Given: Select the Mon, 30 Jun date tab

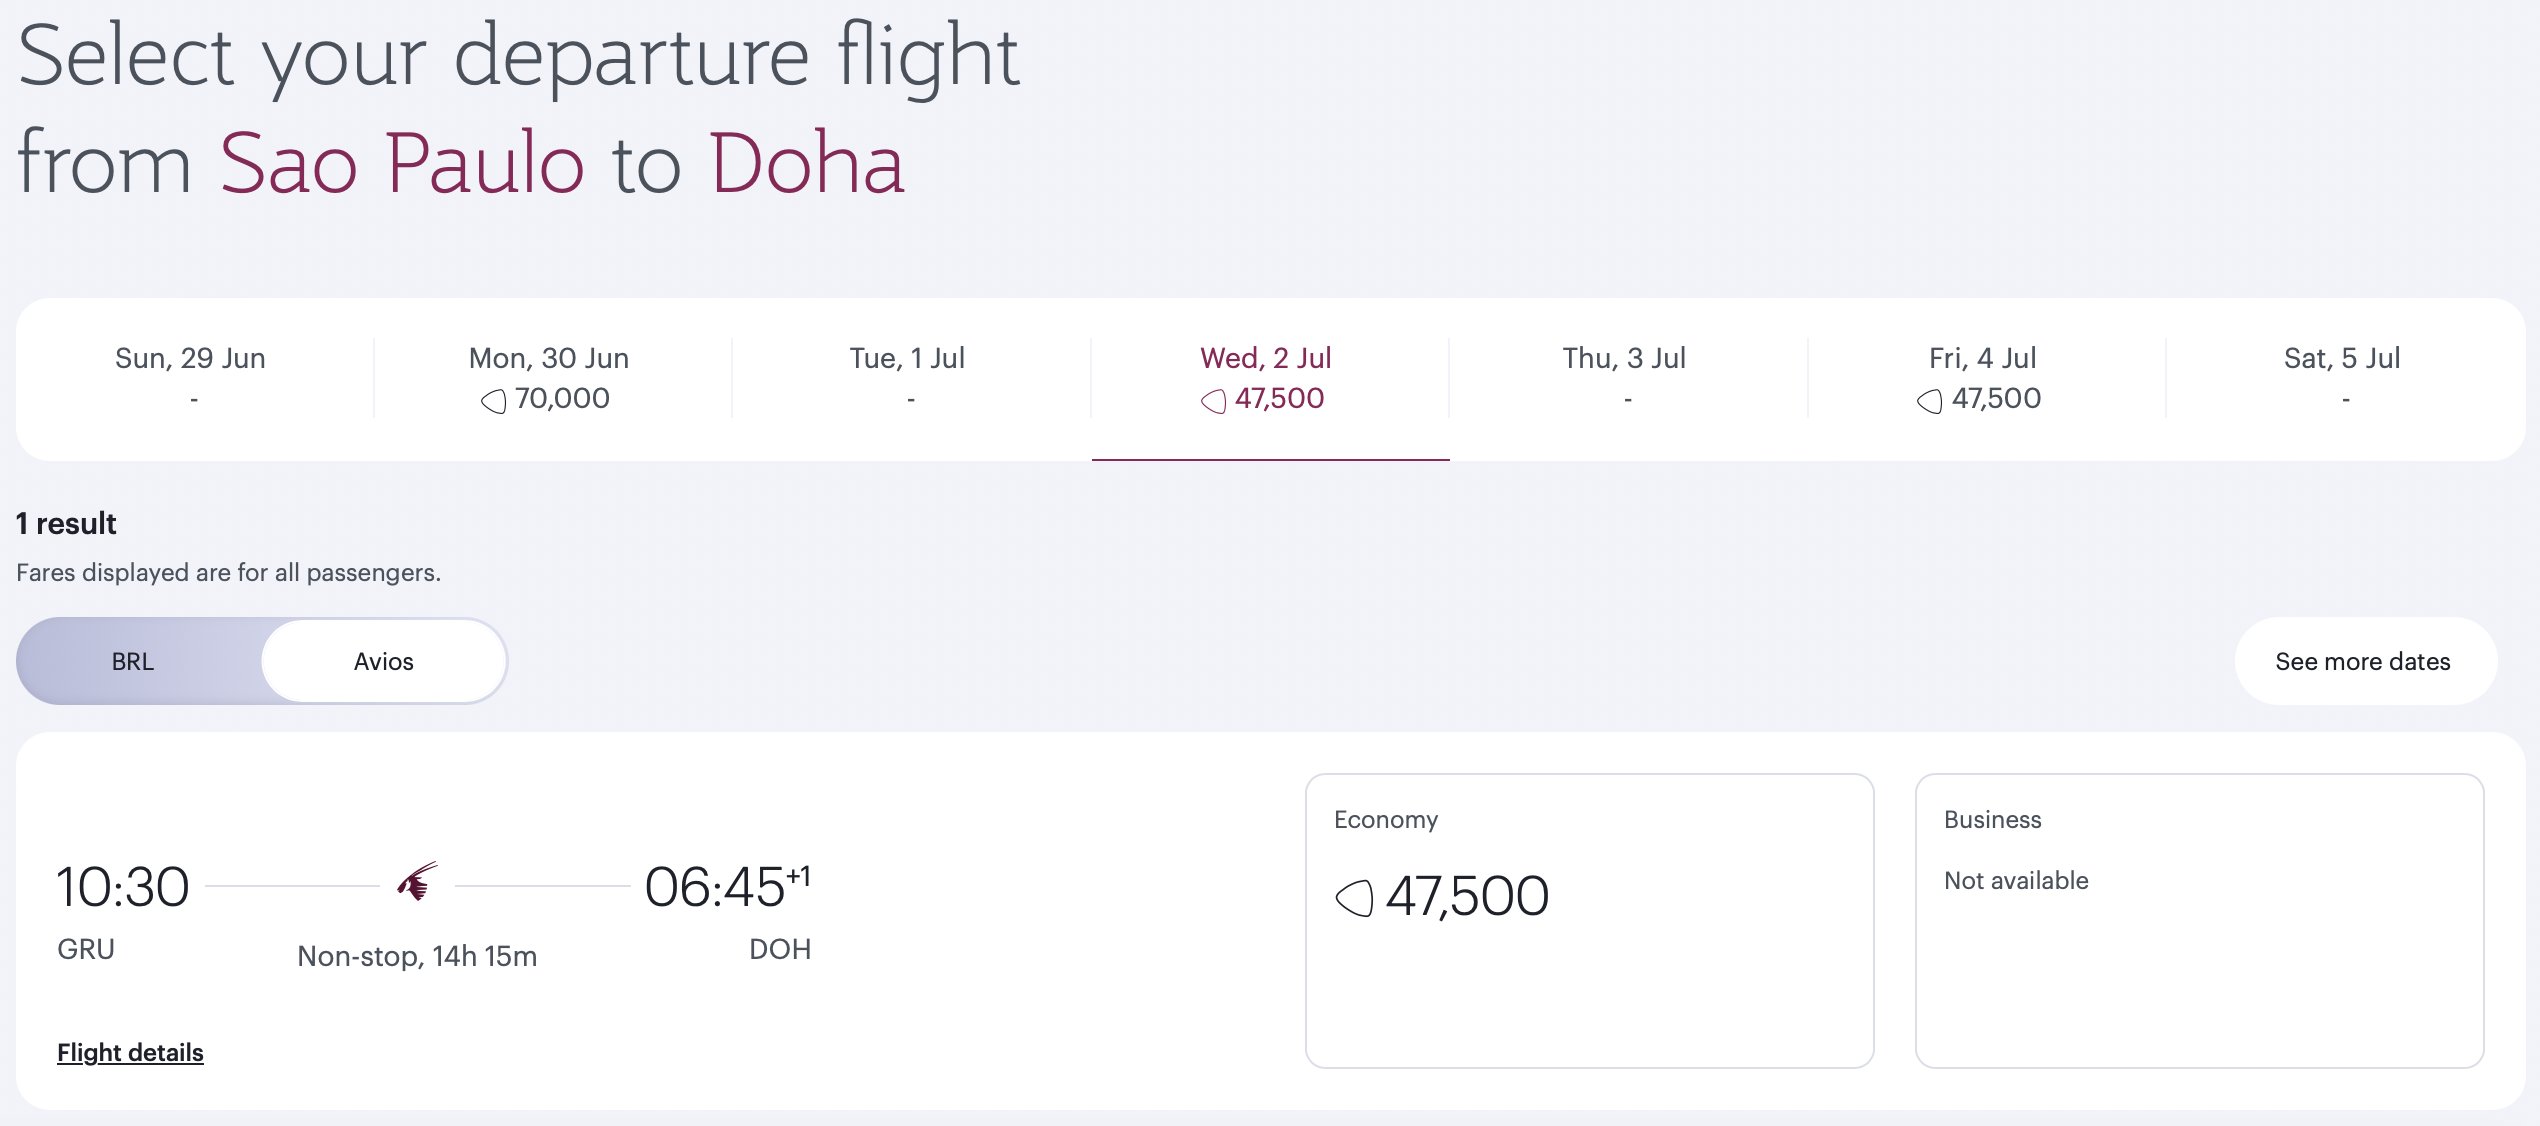Looking at the screenshot, I should 552,379.
